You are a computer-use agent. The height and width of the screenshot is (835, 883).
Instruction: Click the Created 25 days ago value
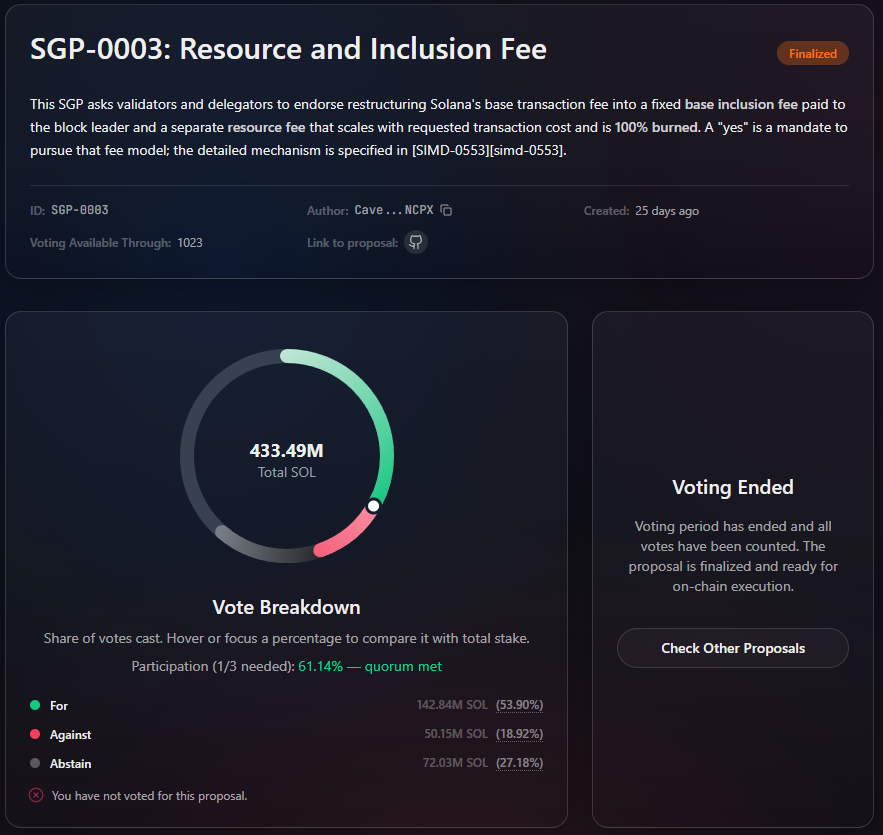tap(667, 211)
